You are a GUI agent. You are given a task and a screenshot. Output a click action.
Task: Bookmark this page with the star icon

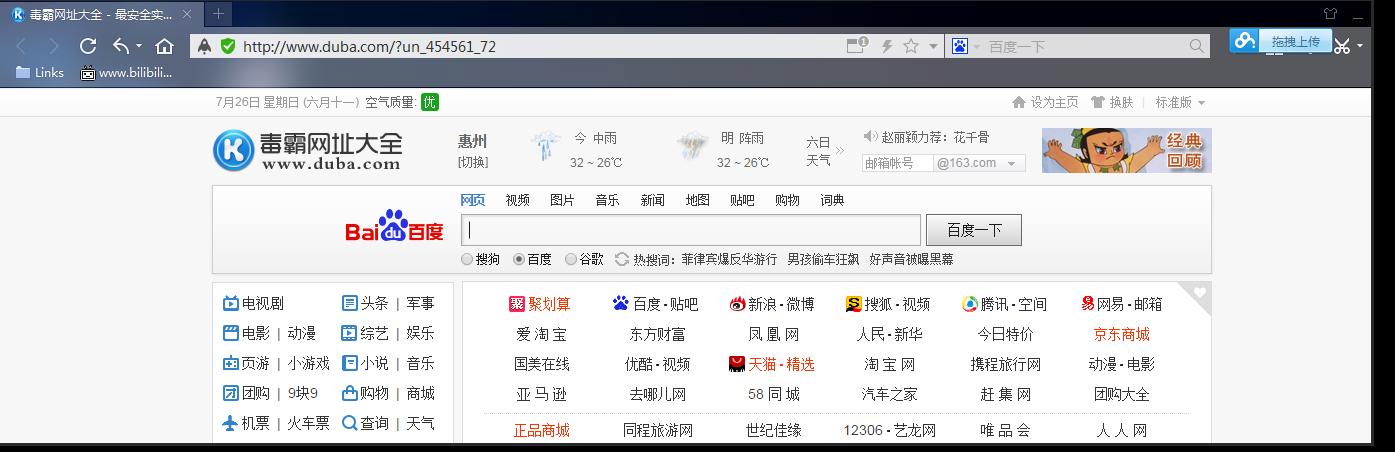pos(911,46)
